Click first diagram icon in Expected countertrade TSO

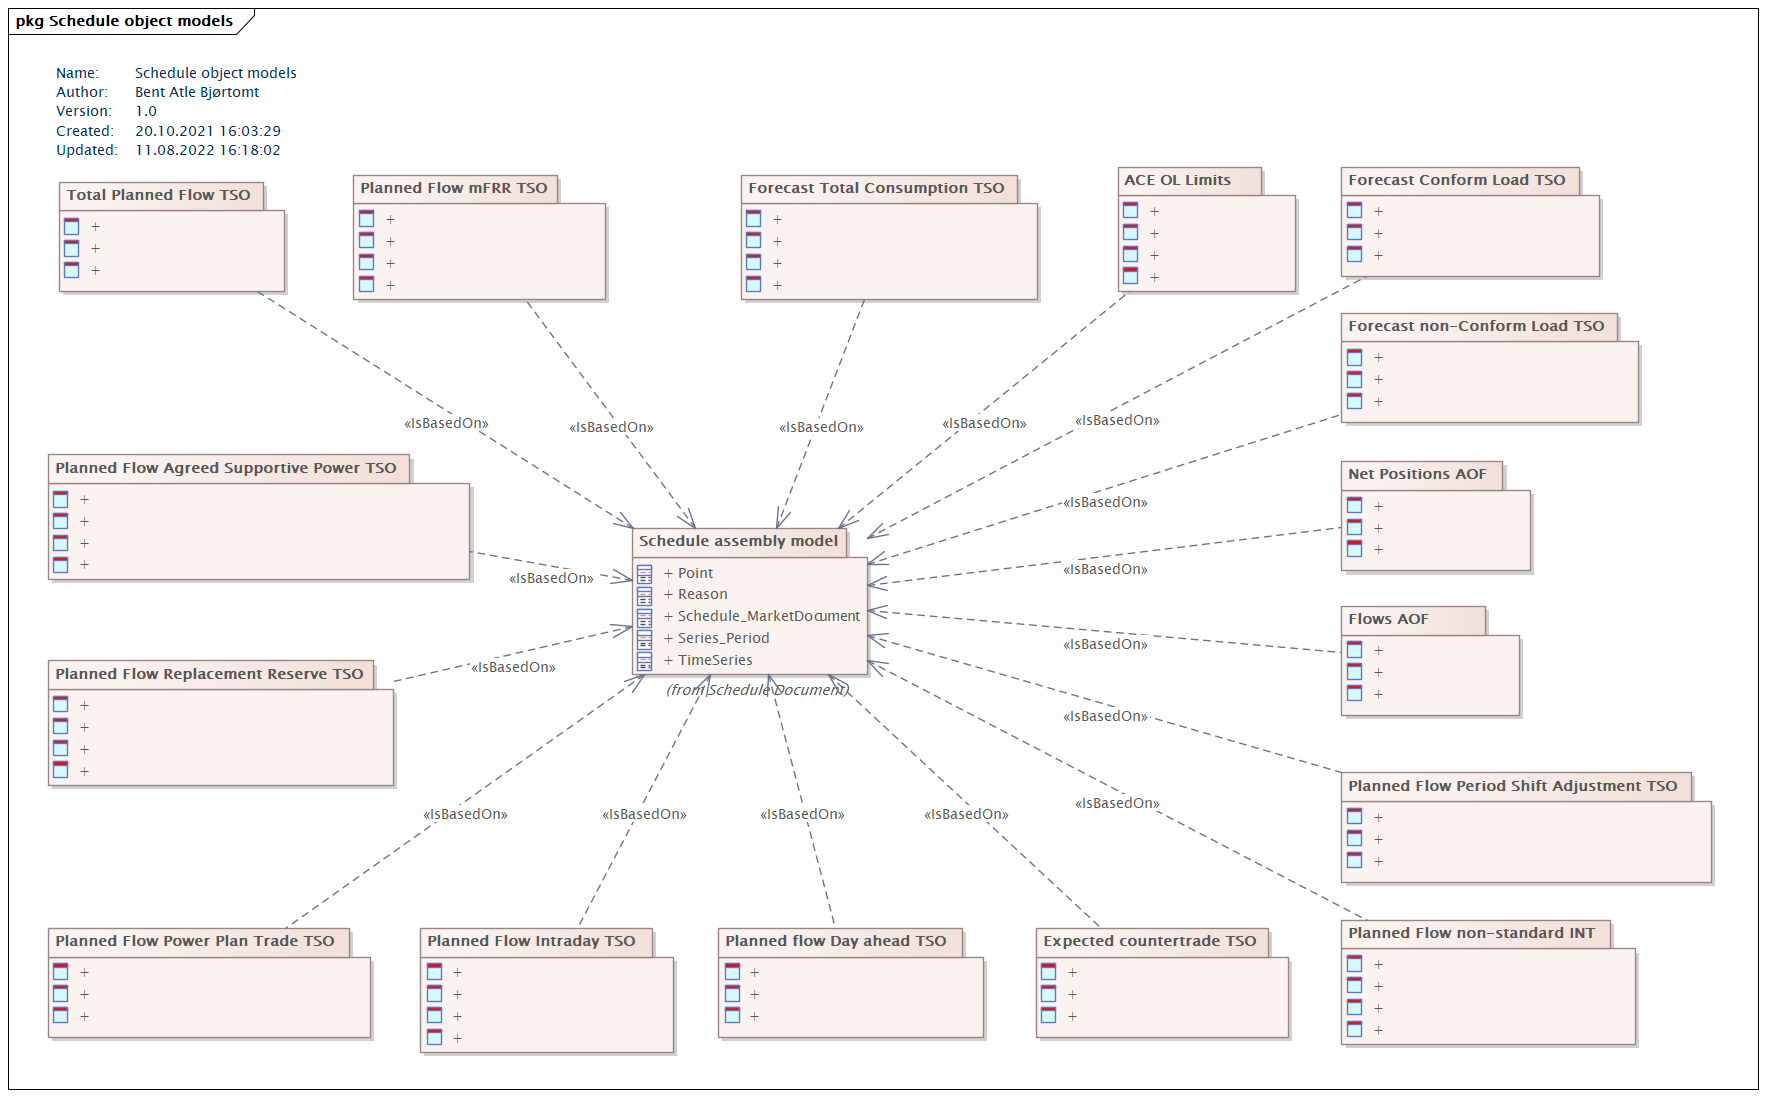pos(1049,972)
